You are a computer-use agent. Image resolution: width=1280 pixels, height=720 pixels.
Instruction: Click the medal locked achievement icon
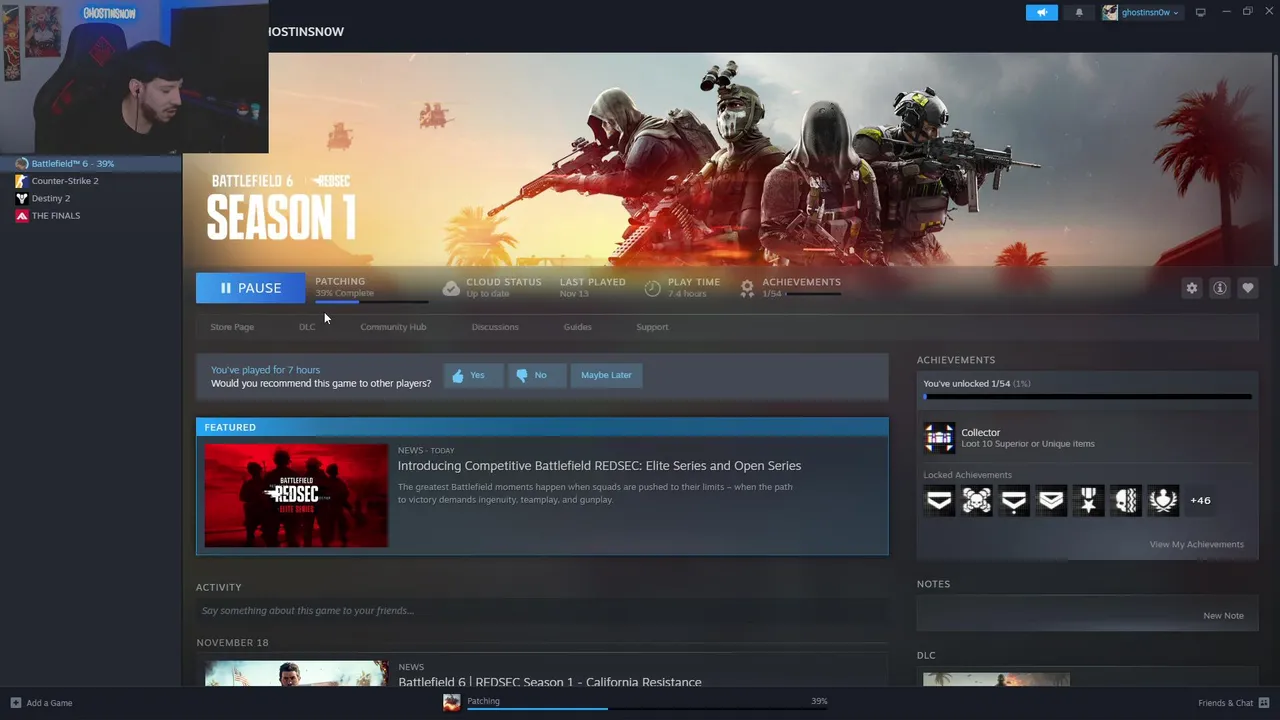[x=1089, y=500]
